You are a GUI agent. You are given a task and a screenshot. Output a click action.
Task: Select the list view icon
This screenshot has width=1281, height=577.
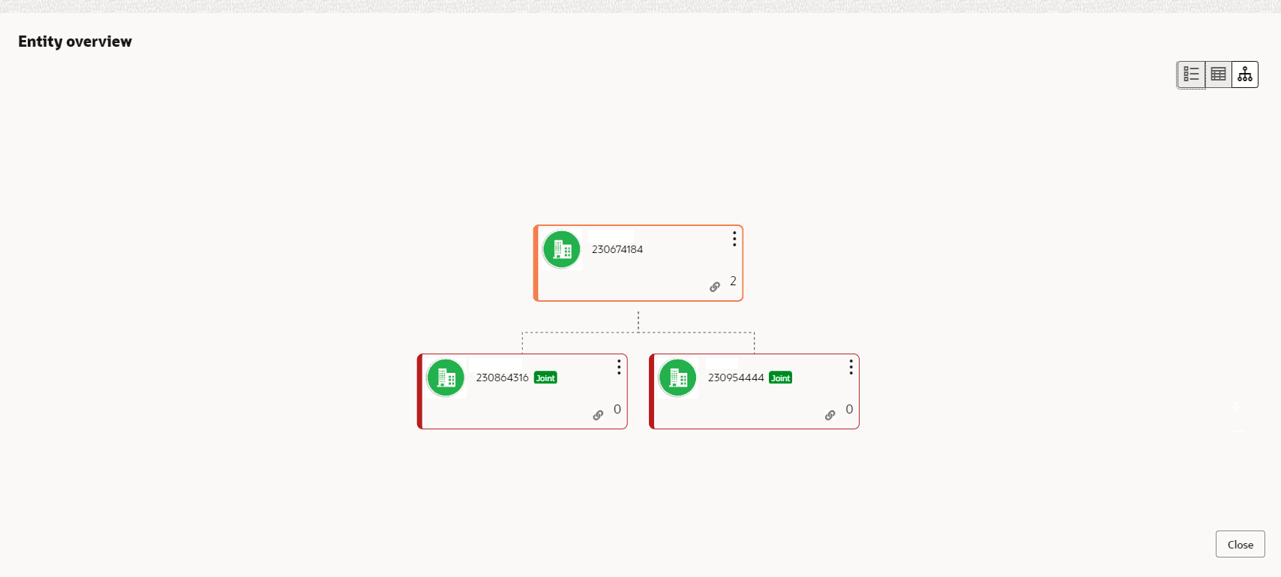click(x=1190, y=73)
